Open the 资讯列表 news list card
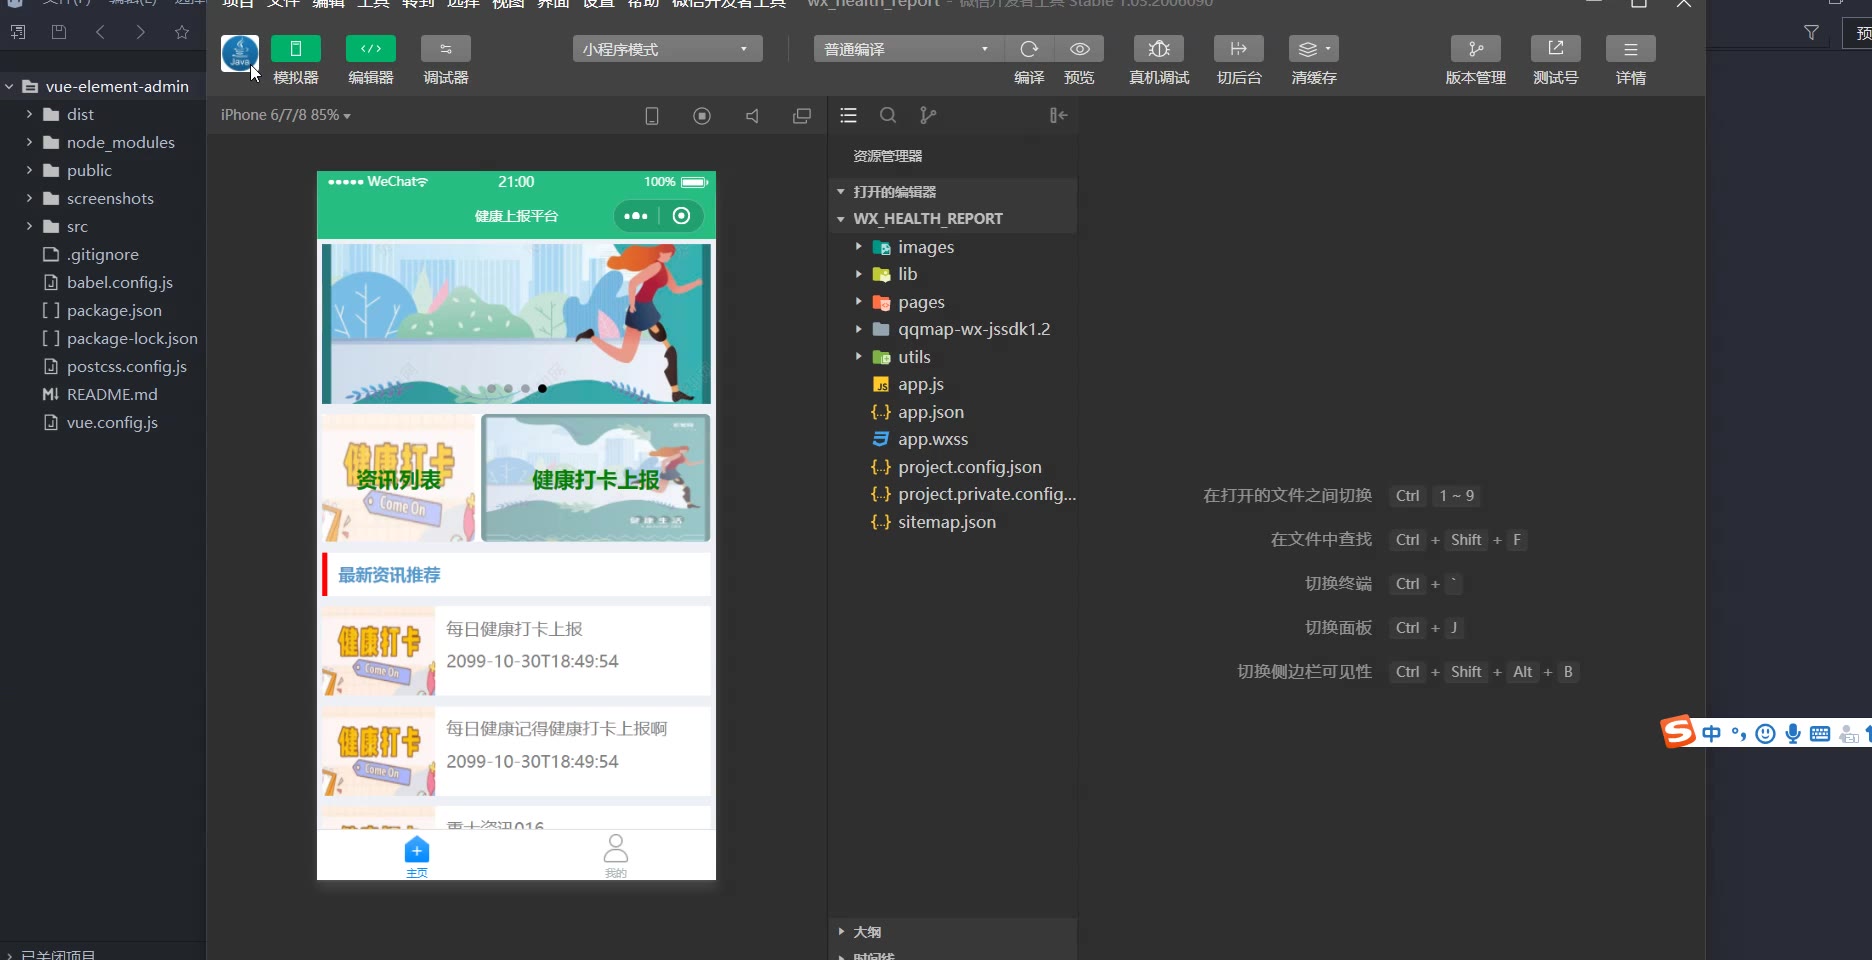The image size is (1872, 960). (399, 479)
